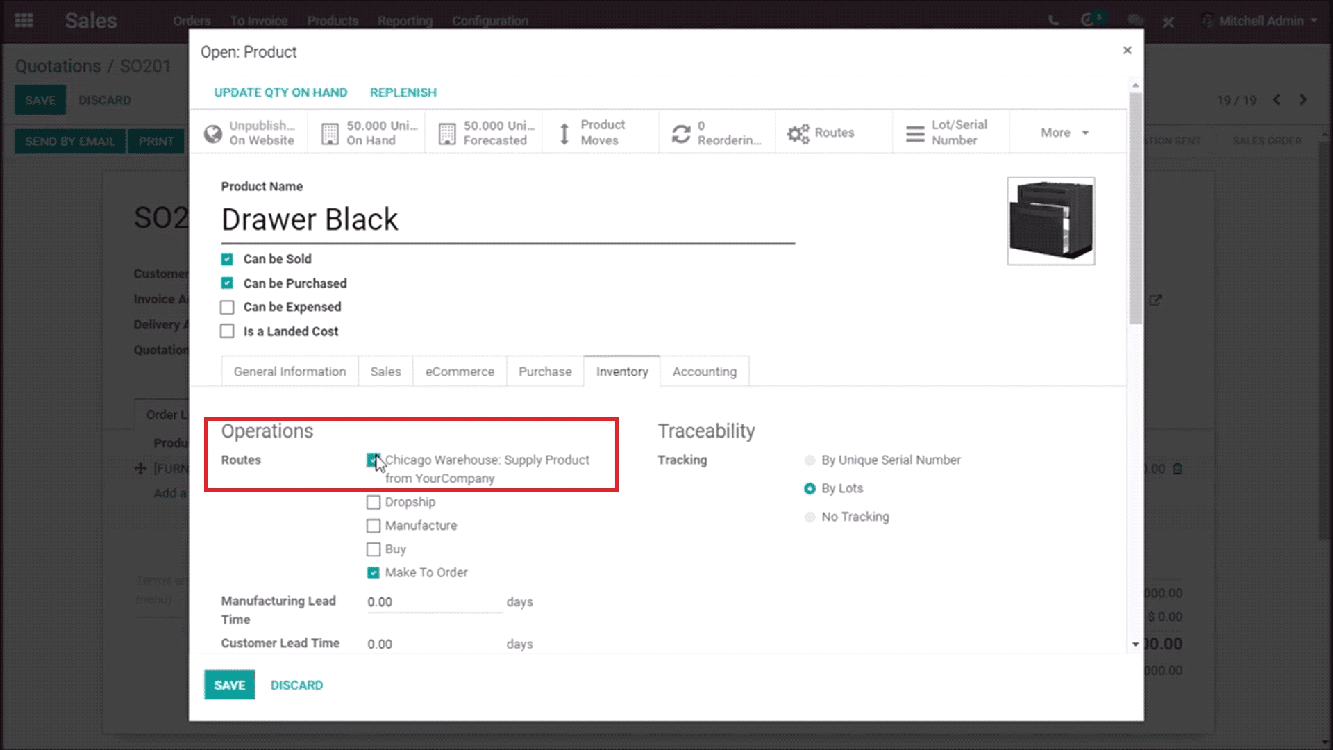
Task: Select By Lots tracking
Action: (x=810, y=489)
